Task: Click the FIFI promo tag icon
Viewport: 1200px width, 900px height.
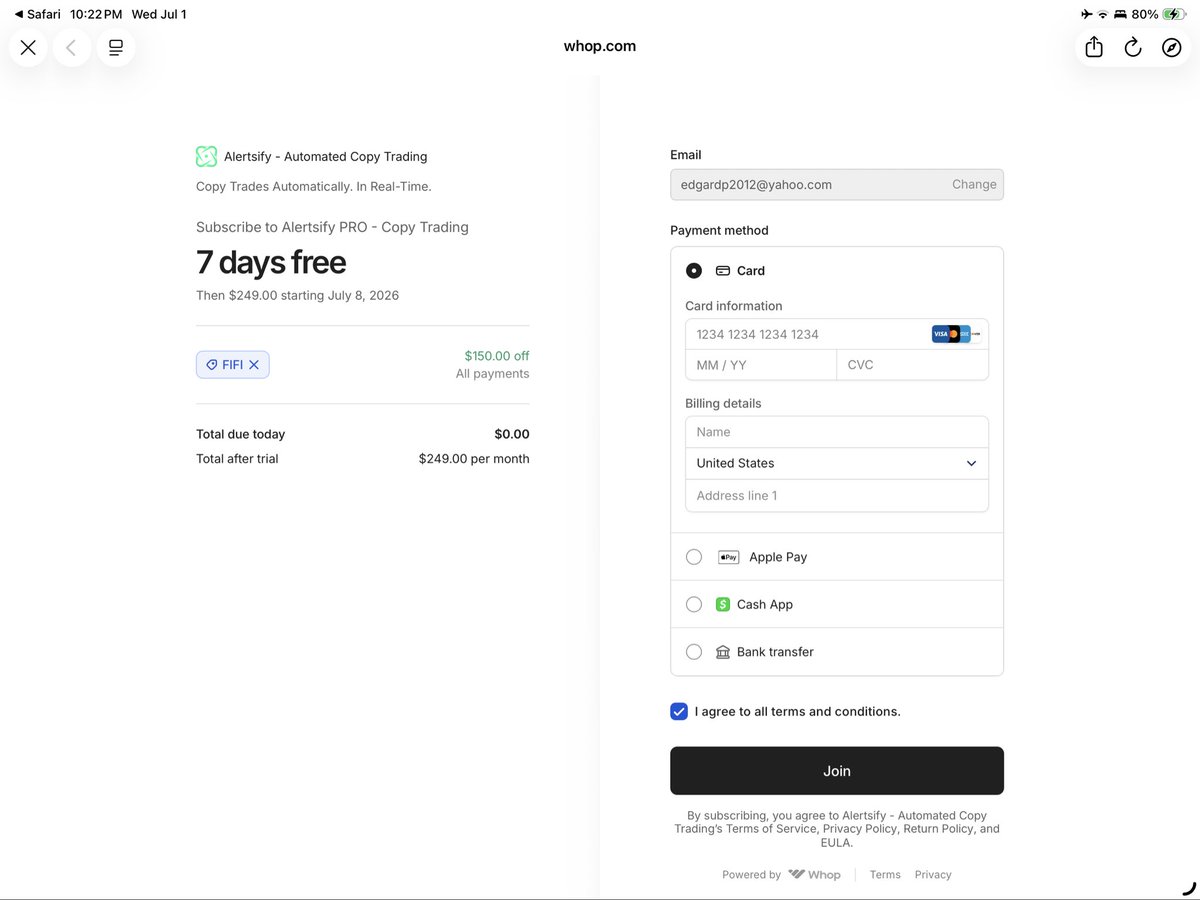Action: [x=212, y=365]
